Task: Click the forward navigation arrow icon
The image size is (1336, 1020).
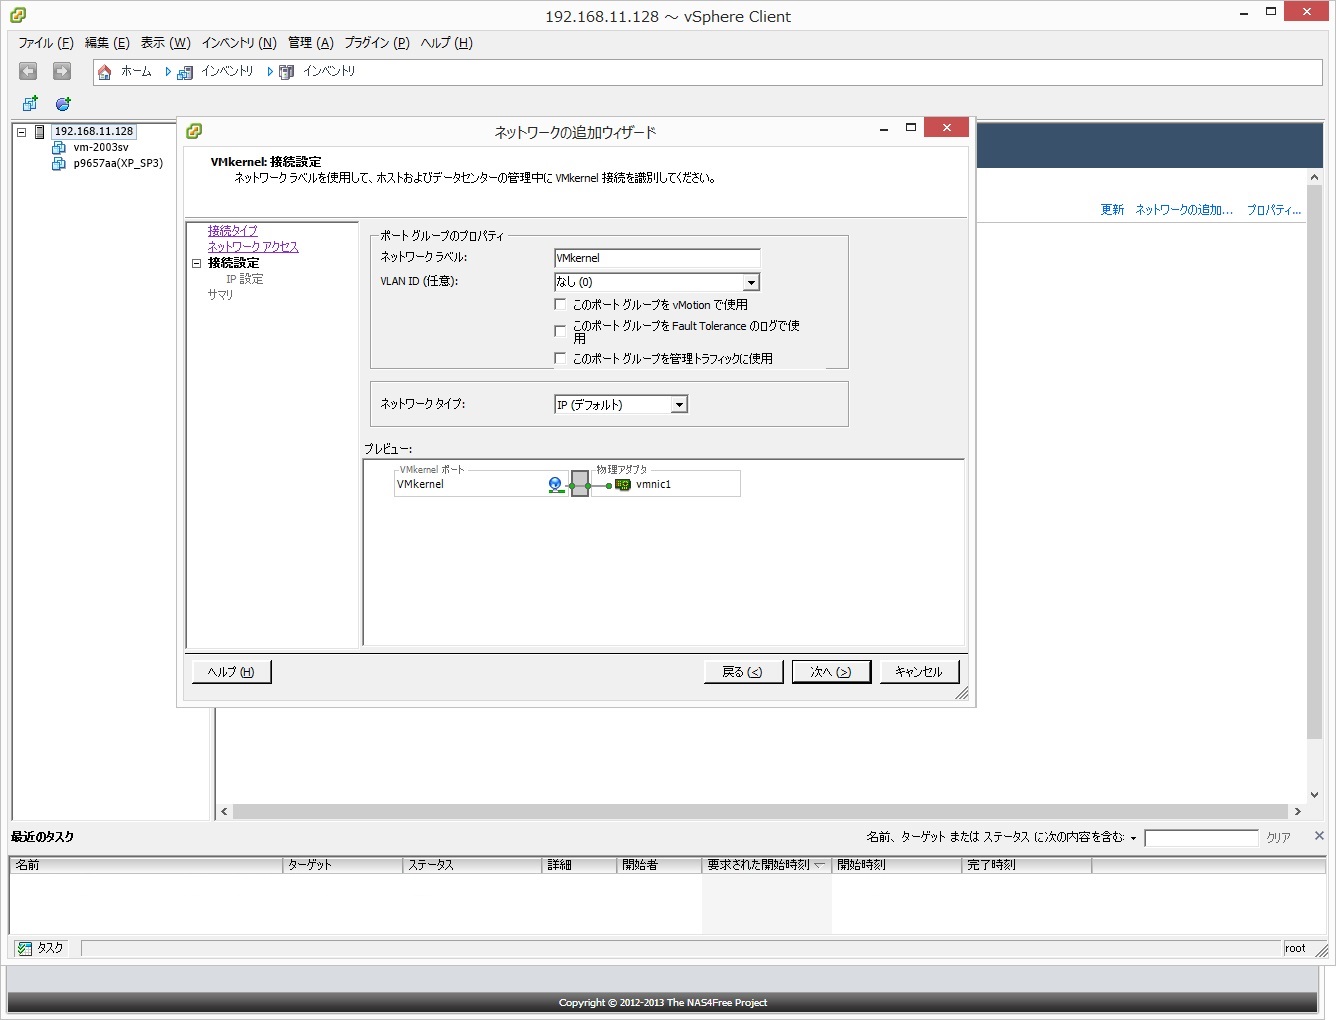Action: click(62, 71)
